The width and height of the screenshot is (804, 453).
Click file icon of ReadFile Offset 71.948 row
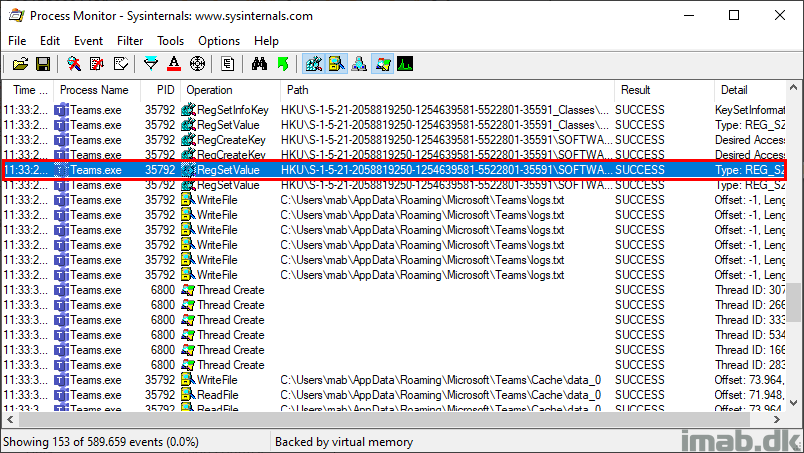(188, 395)
